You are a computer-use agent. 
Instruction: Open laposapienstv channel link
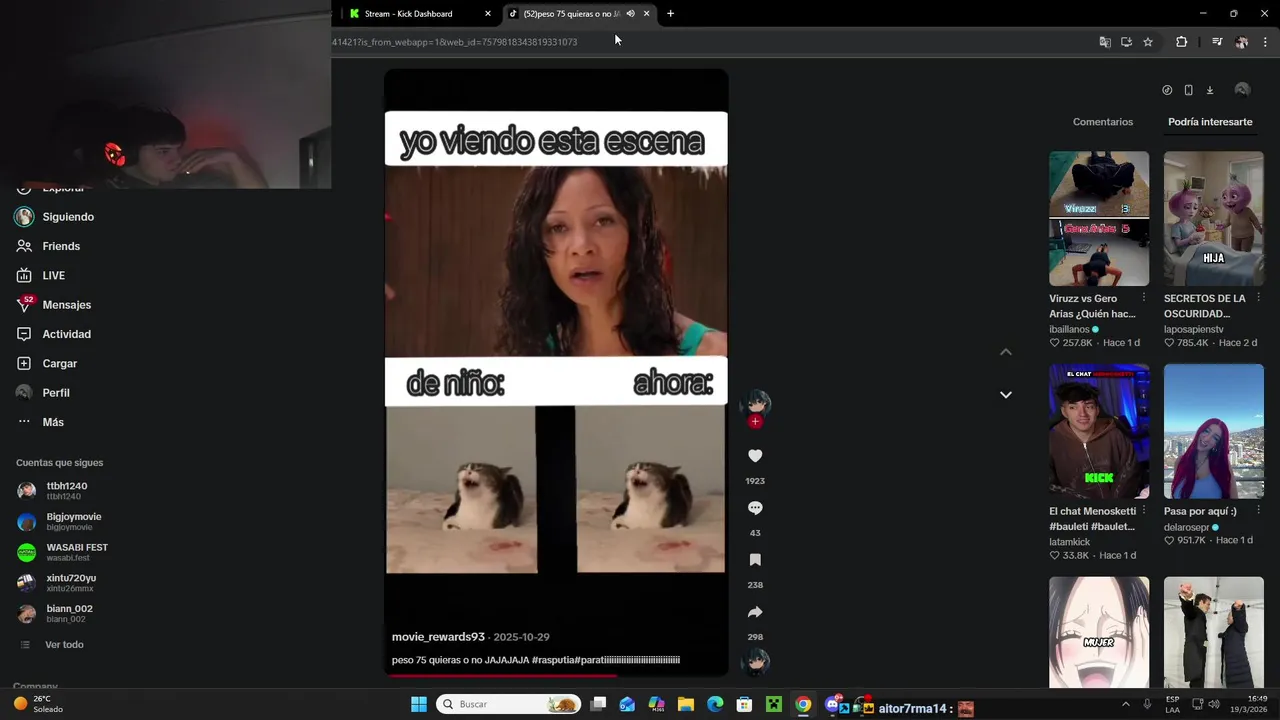tap(1193, 329)
